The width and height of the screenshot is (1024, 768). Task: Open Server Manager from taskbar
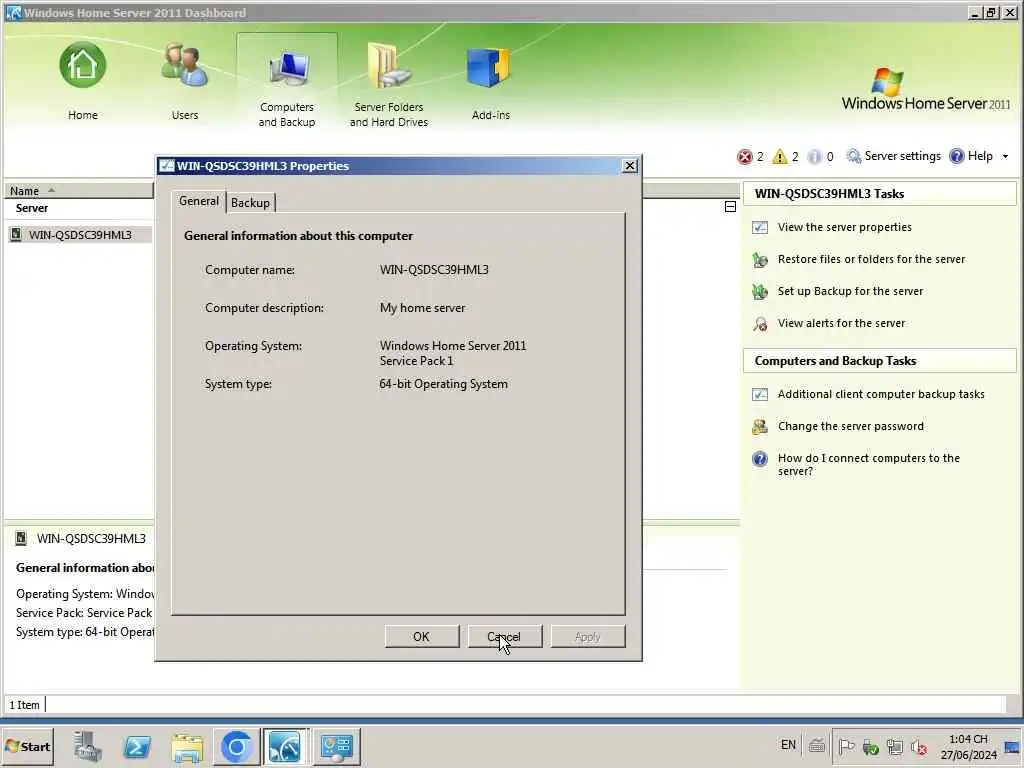[88, 746]
